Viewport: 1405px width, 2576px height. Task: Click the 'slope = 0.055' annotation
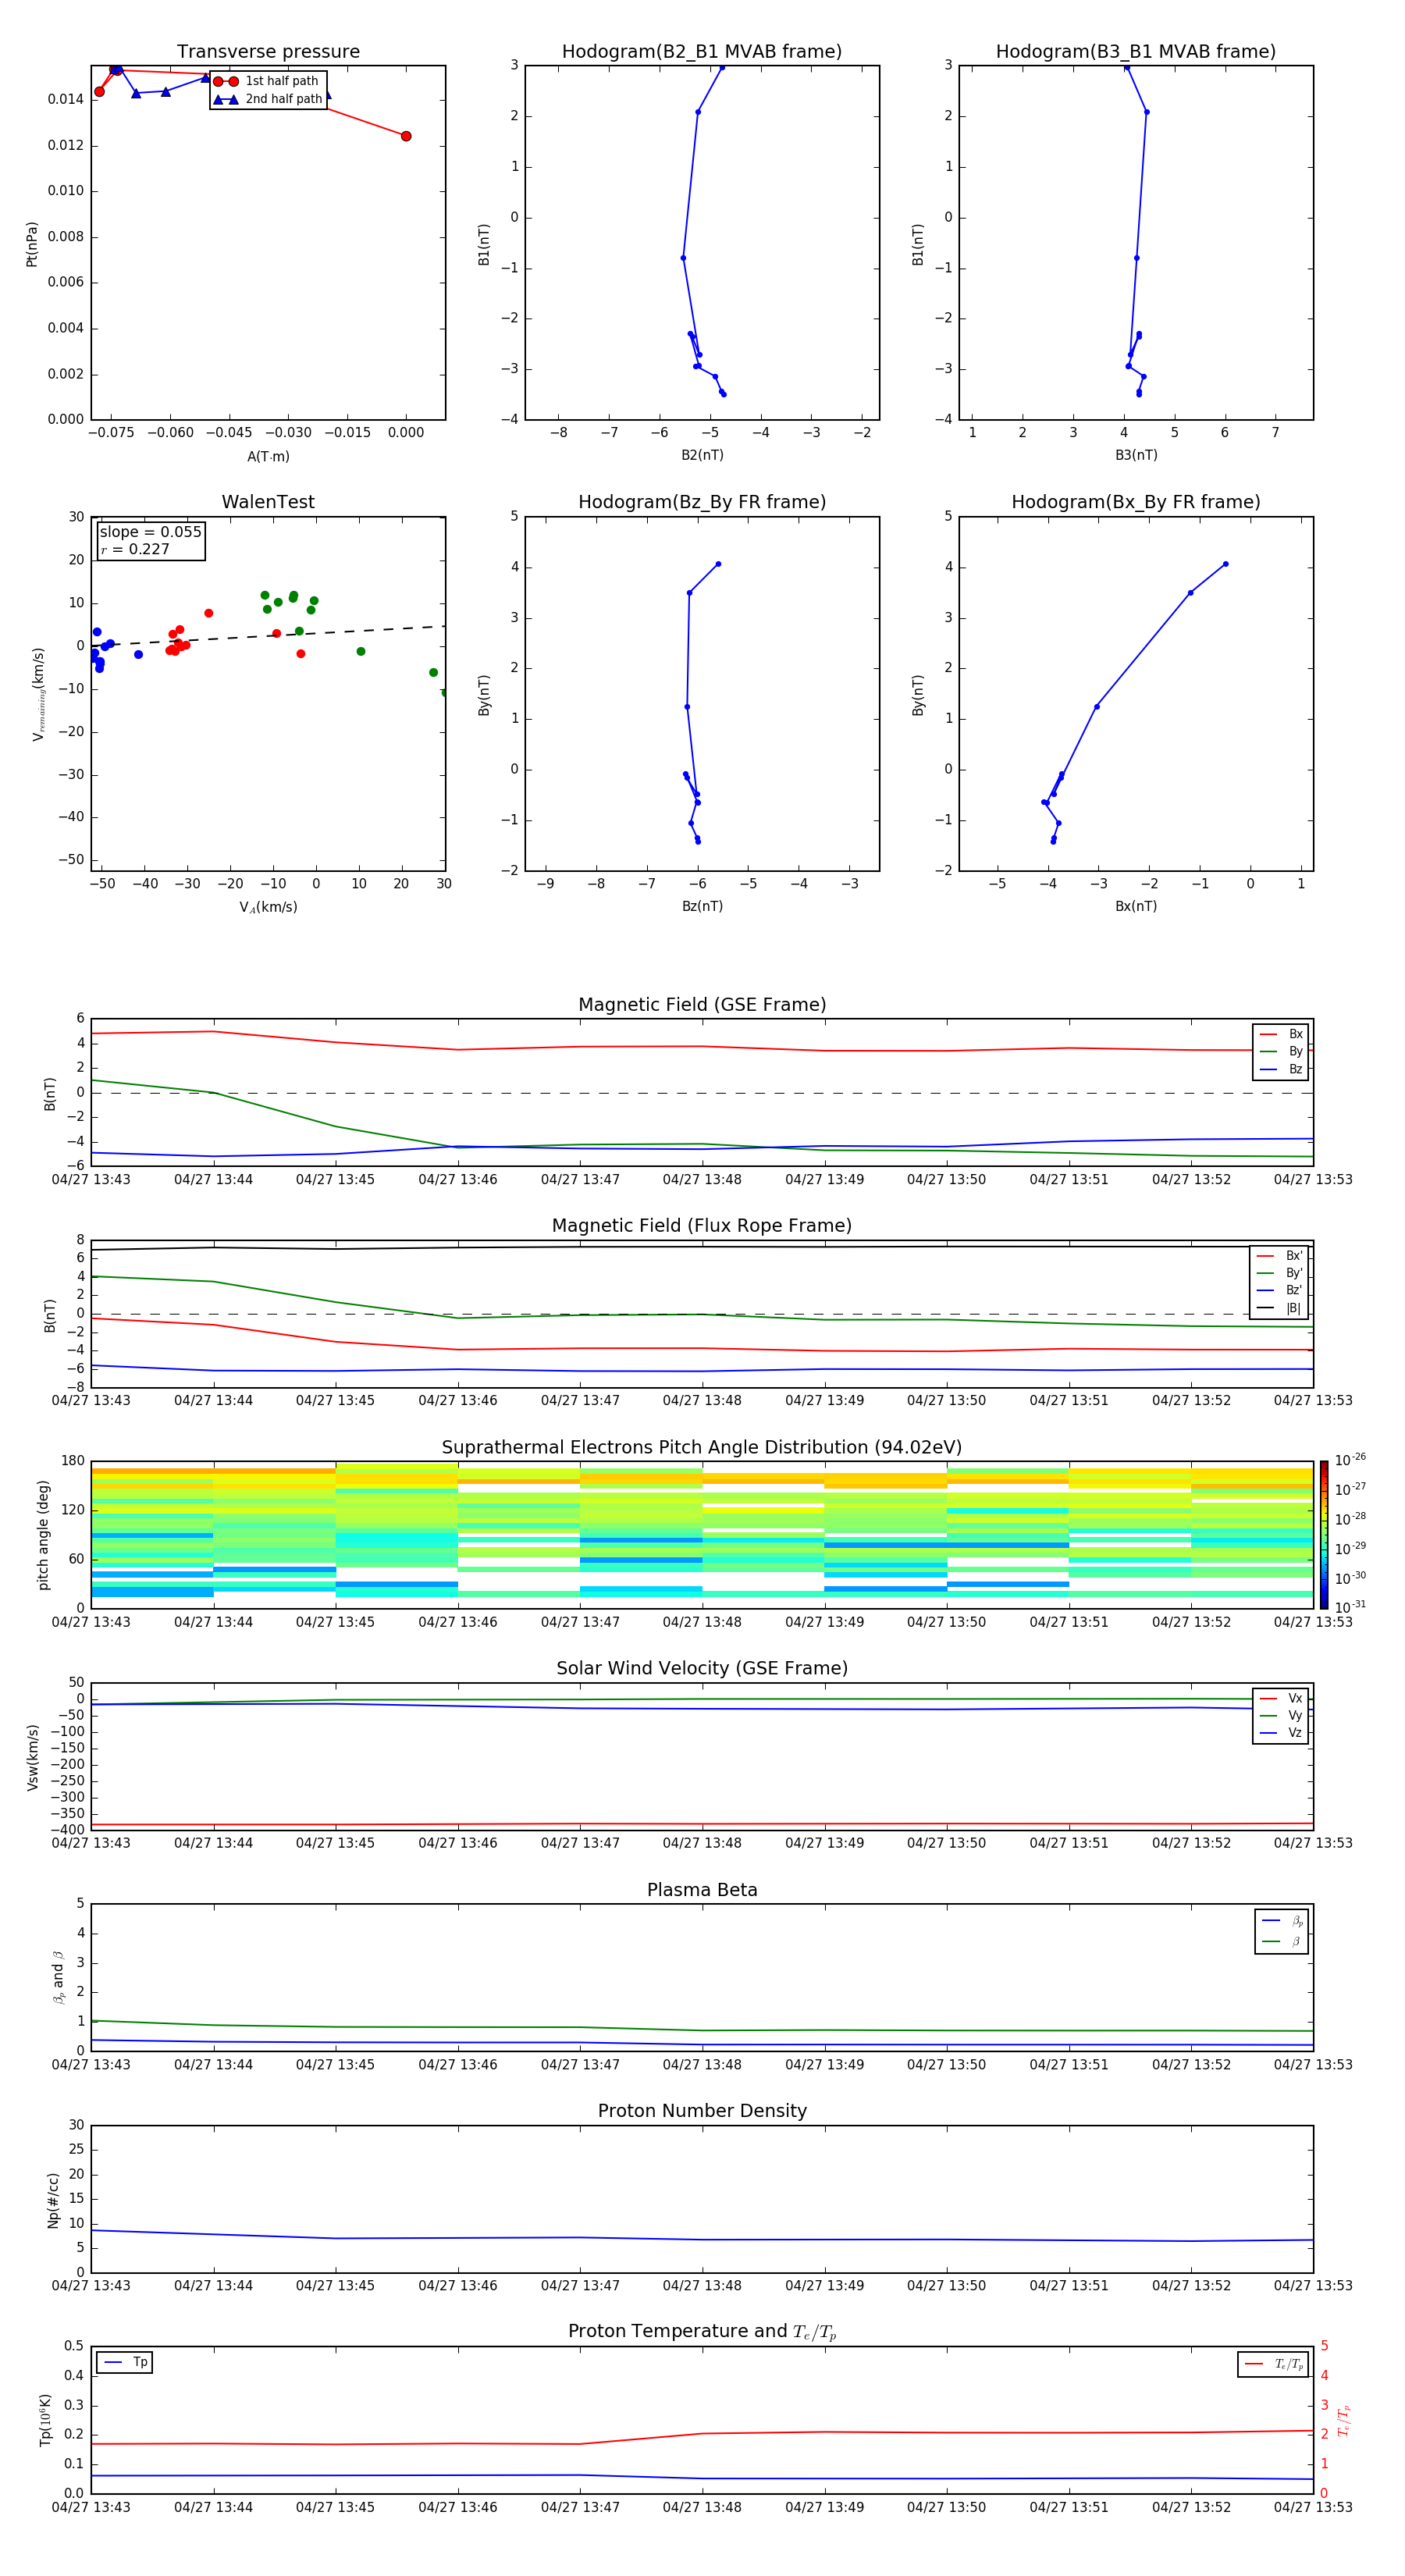[150, 532]
